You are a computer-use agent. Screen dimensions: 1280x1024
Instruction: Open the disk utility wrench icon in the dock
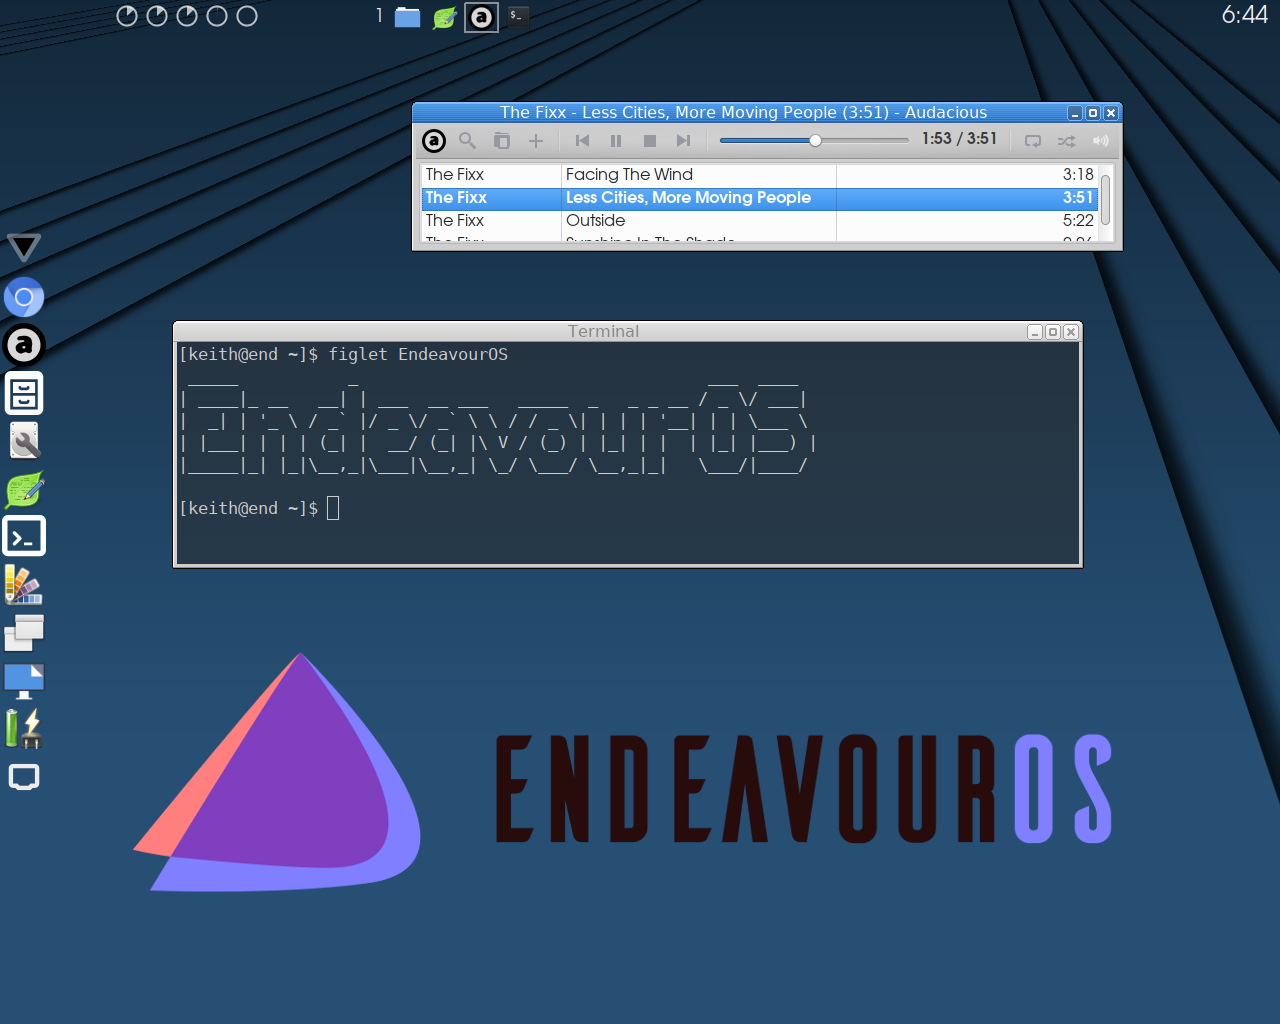(24, 441)
